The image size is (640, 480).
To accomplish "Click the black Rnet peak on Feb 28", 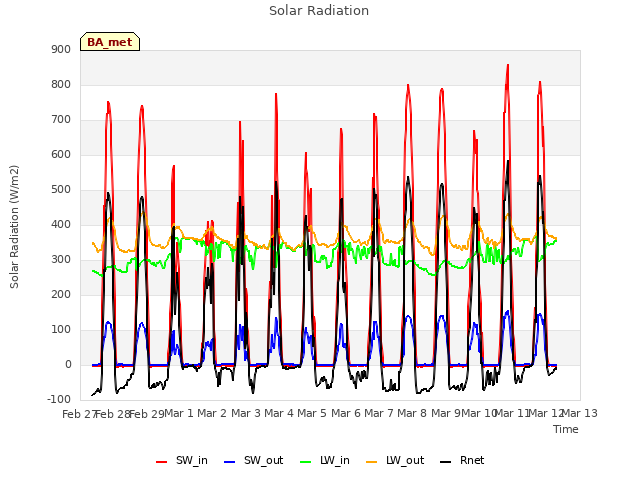I will [108, 193].
